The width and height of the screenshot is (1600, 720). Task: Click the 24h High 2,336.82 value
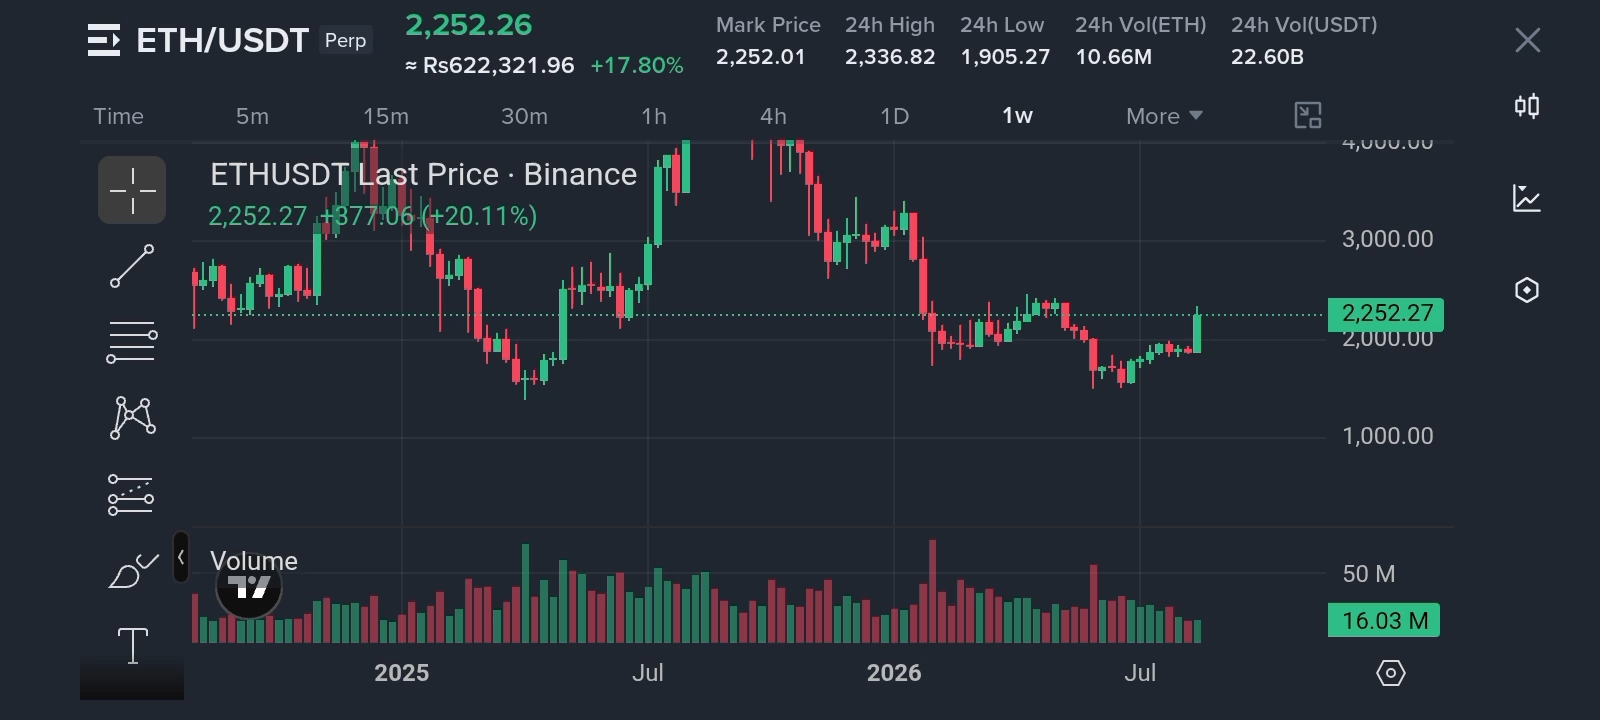point(890,57)
